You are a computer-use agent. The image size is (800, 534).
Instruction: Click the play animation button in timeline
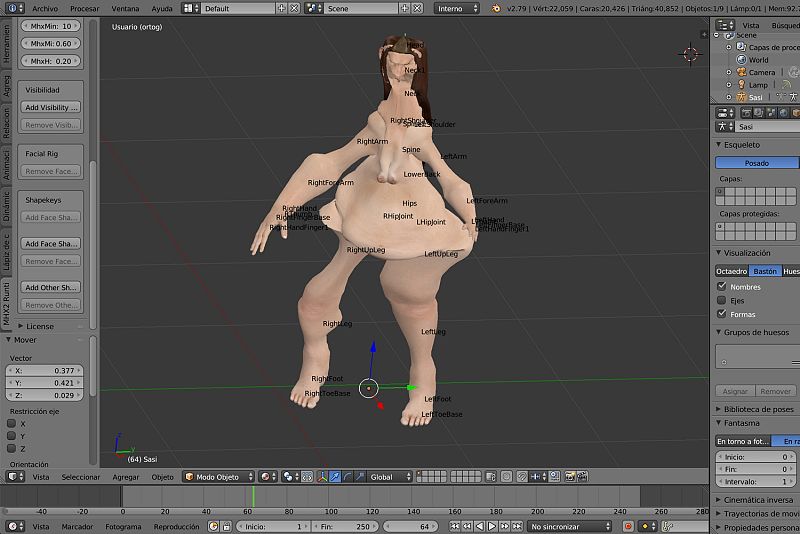point(493,526)
